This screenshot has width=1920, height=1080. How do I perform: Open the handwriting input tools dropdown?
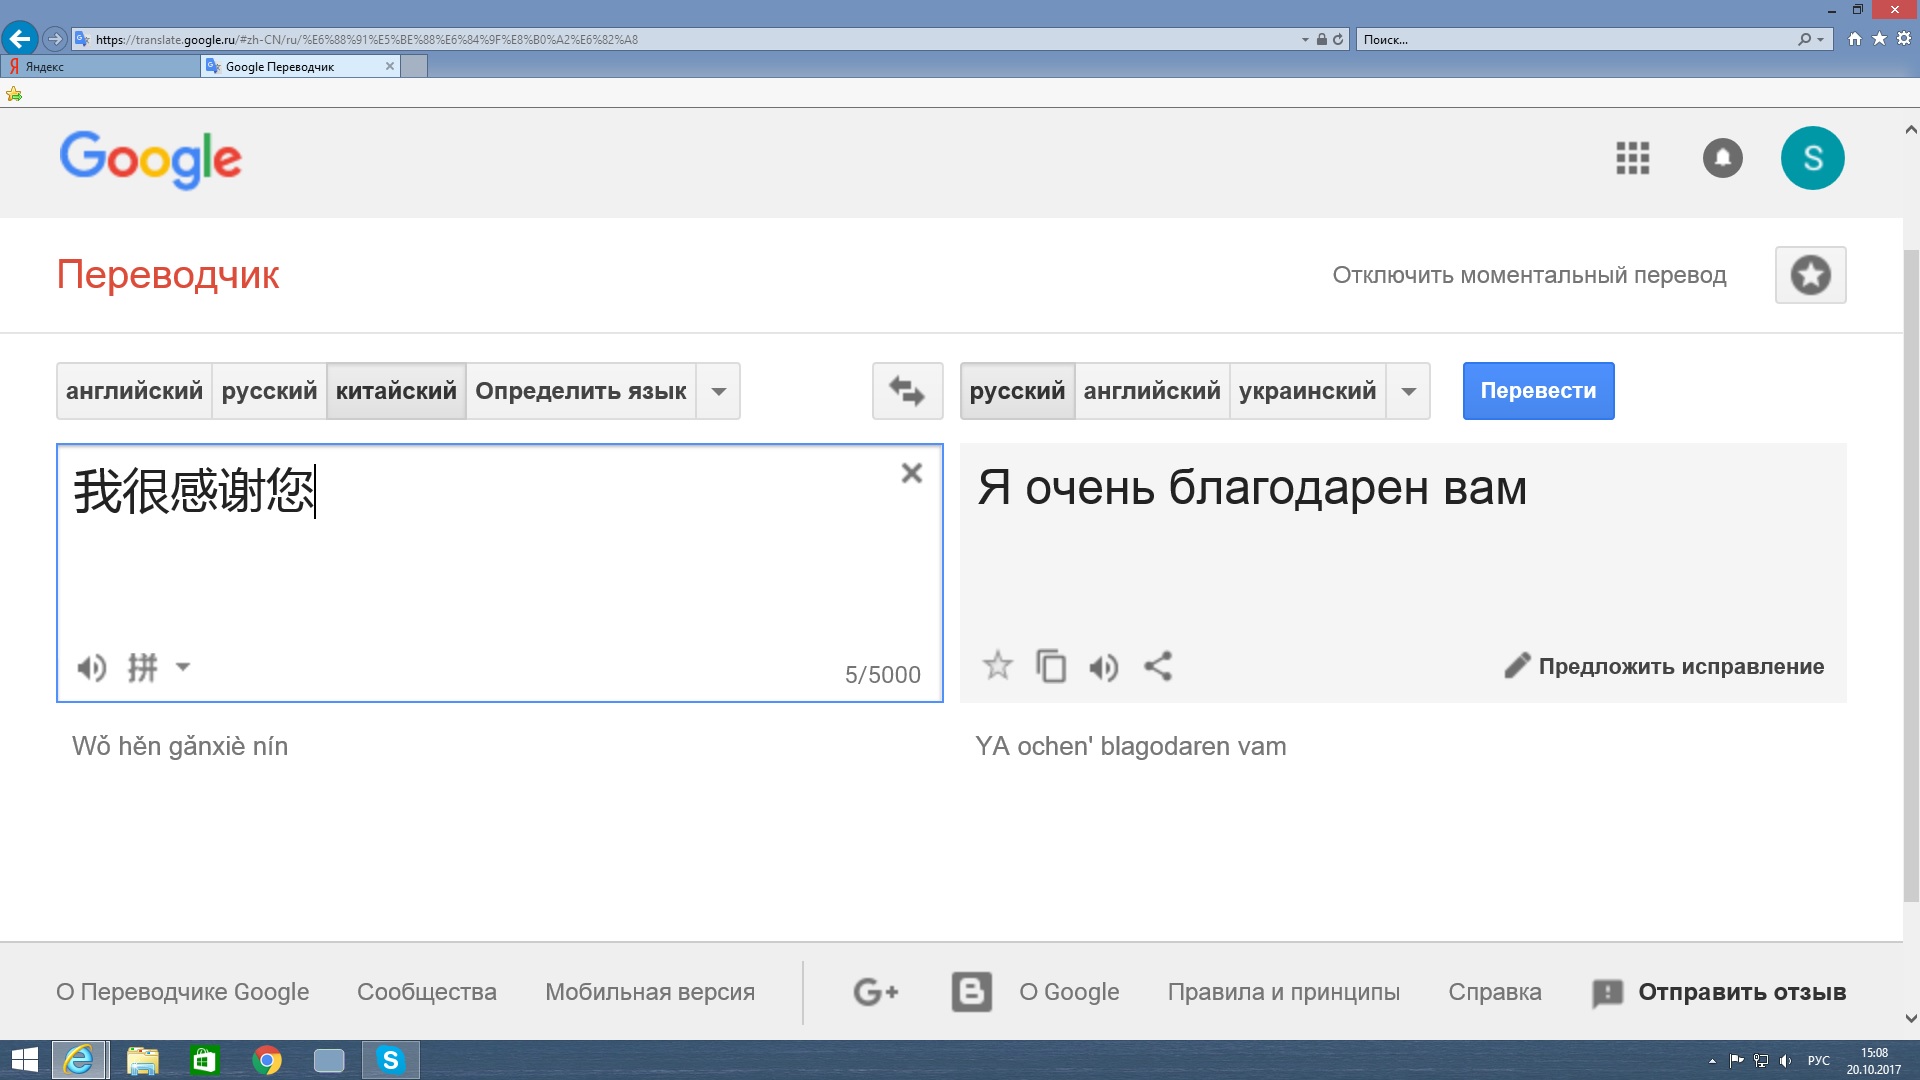point(182,667)
